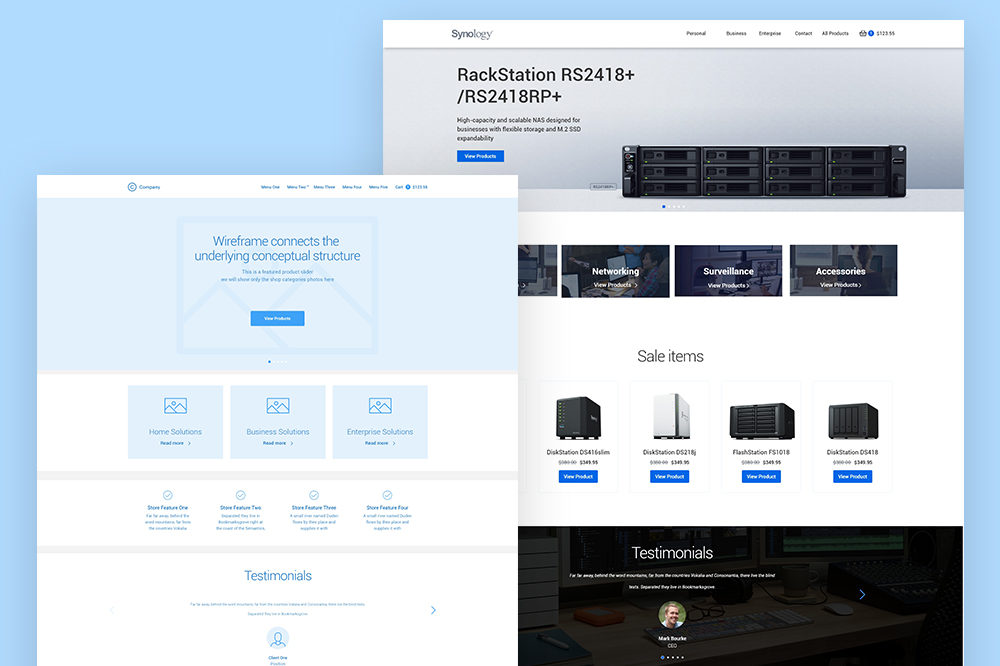Click the checkmark icon above Store Feature Four
Screen dimensions: 1000x666
click(387, 495)
